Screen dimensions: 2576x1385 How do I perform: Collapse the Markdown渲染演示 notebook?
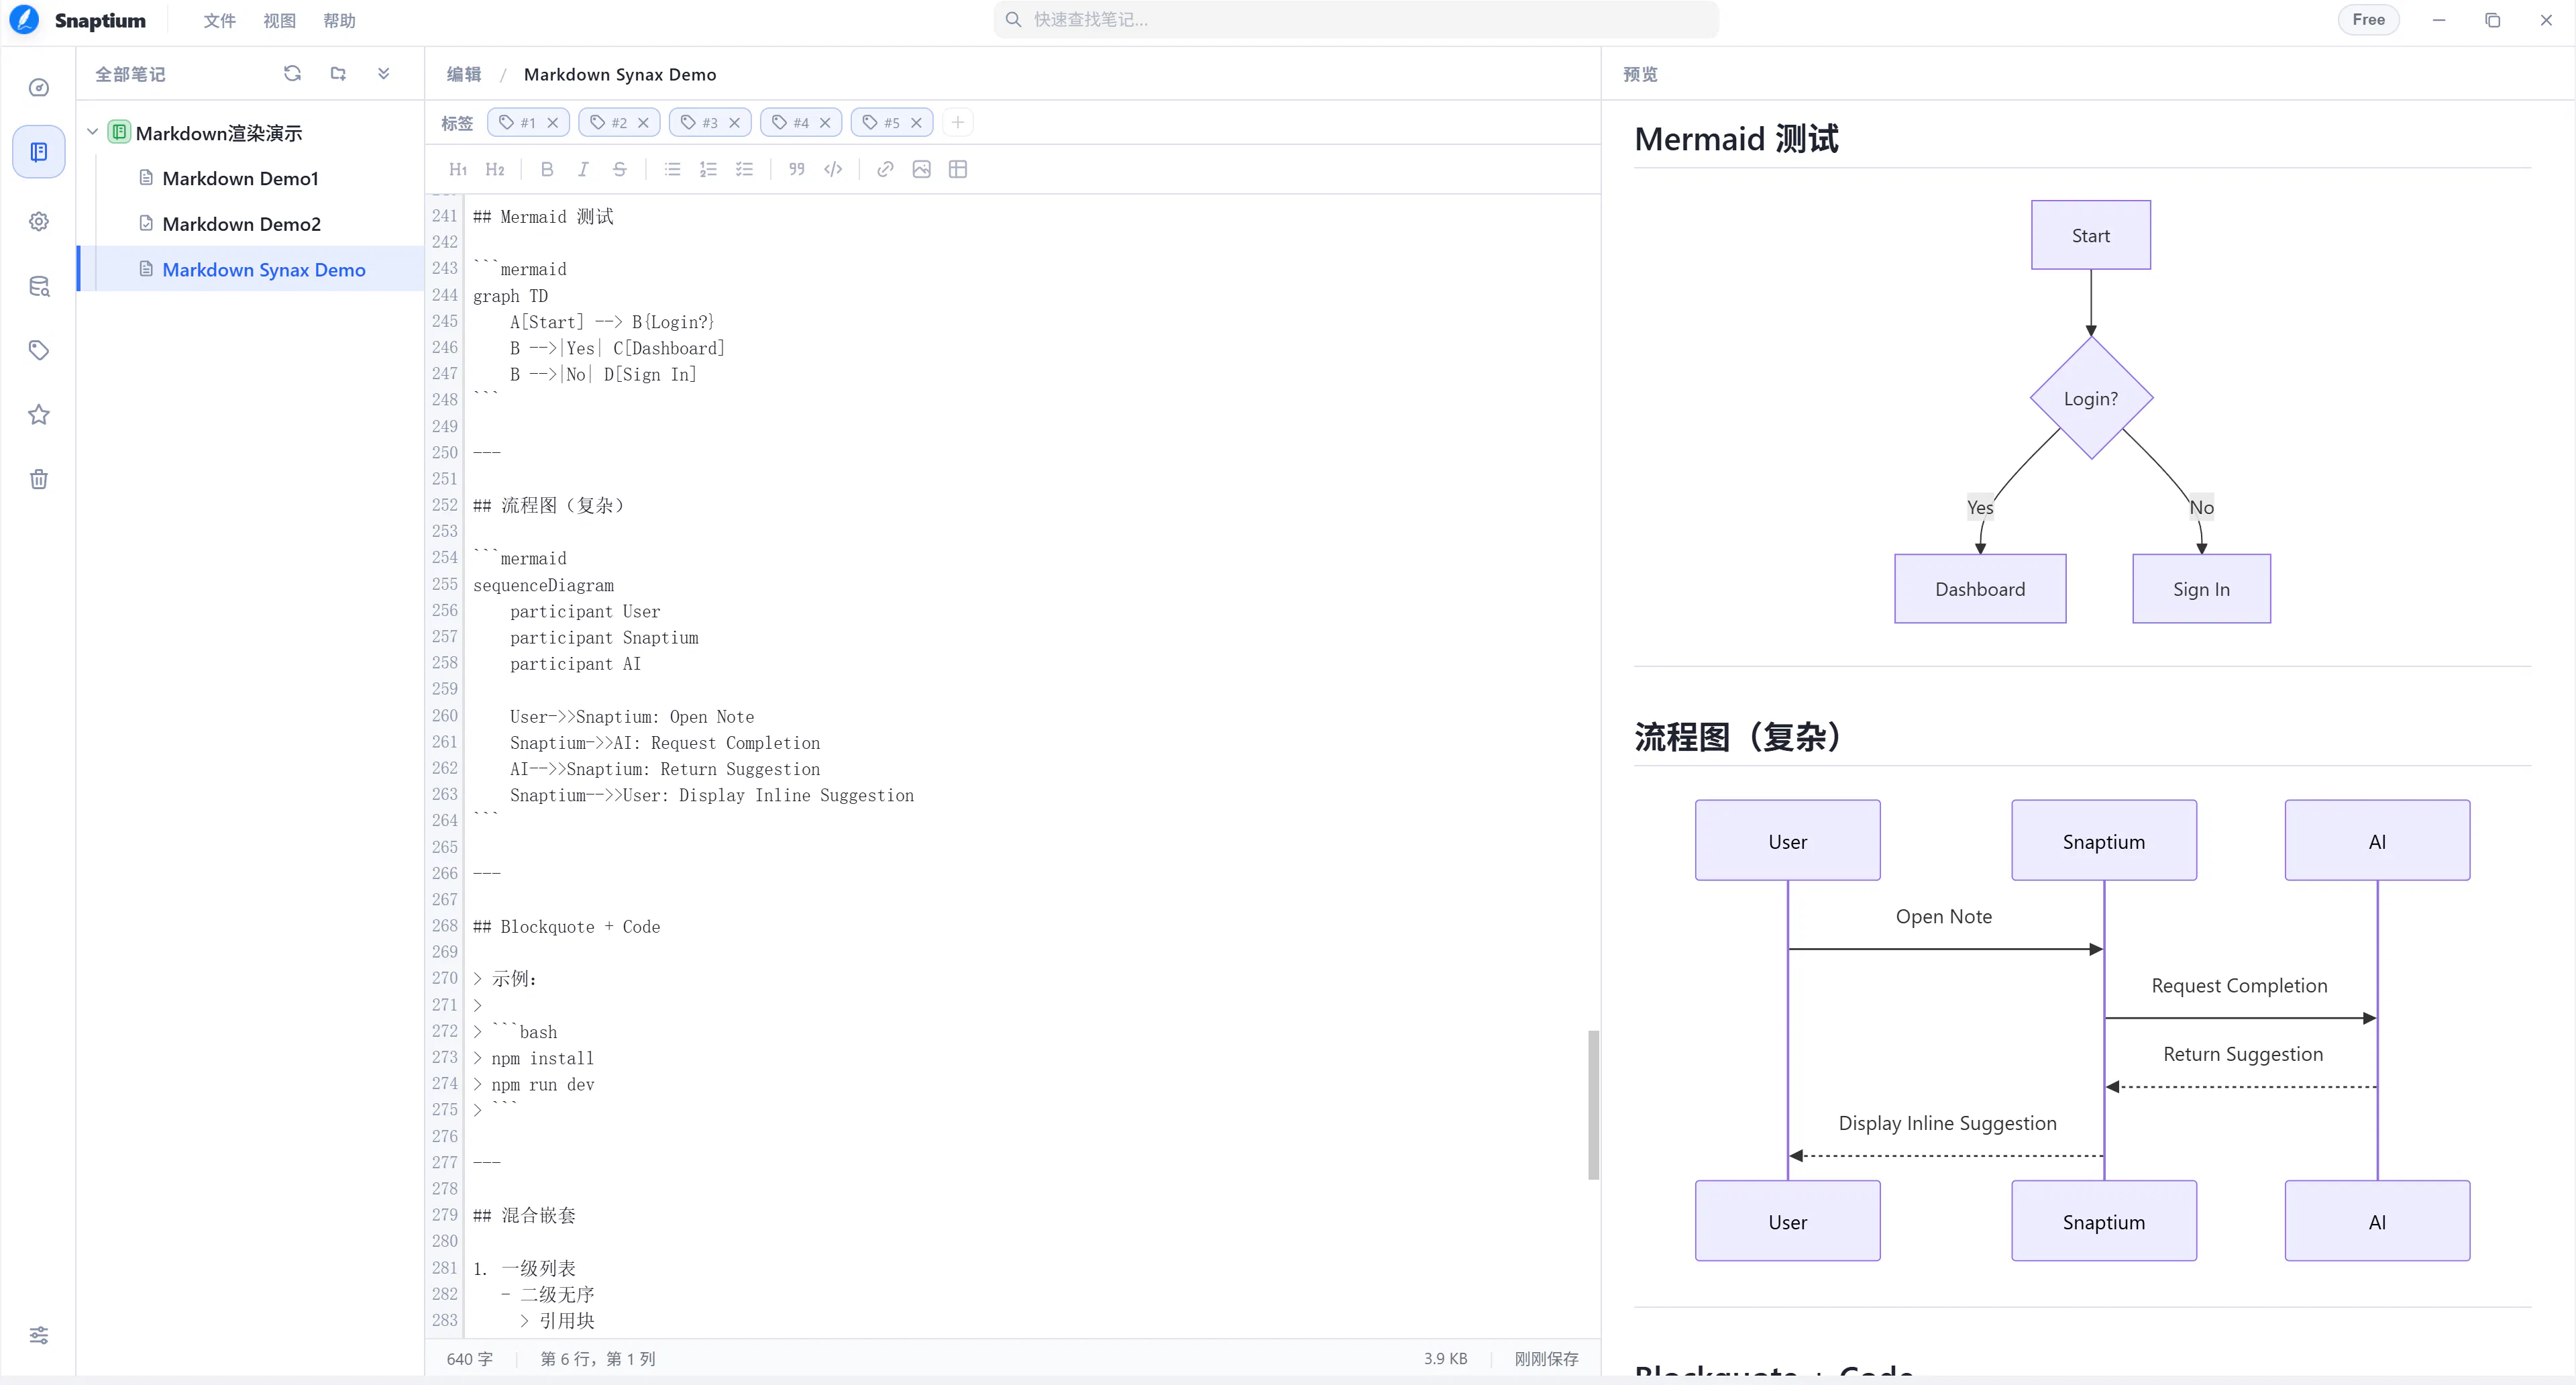coord(92,132)
